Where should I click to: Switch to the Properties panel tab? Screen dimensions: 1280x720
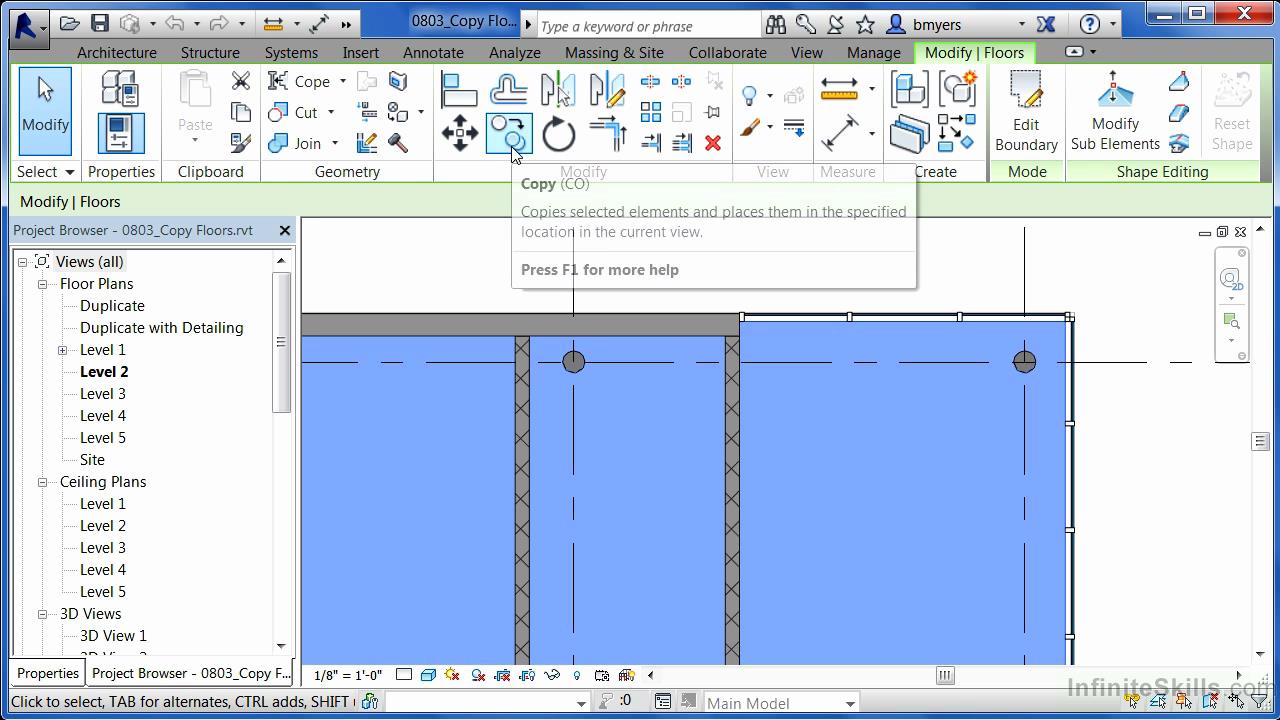47,673
